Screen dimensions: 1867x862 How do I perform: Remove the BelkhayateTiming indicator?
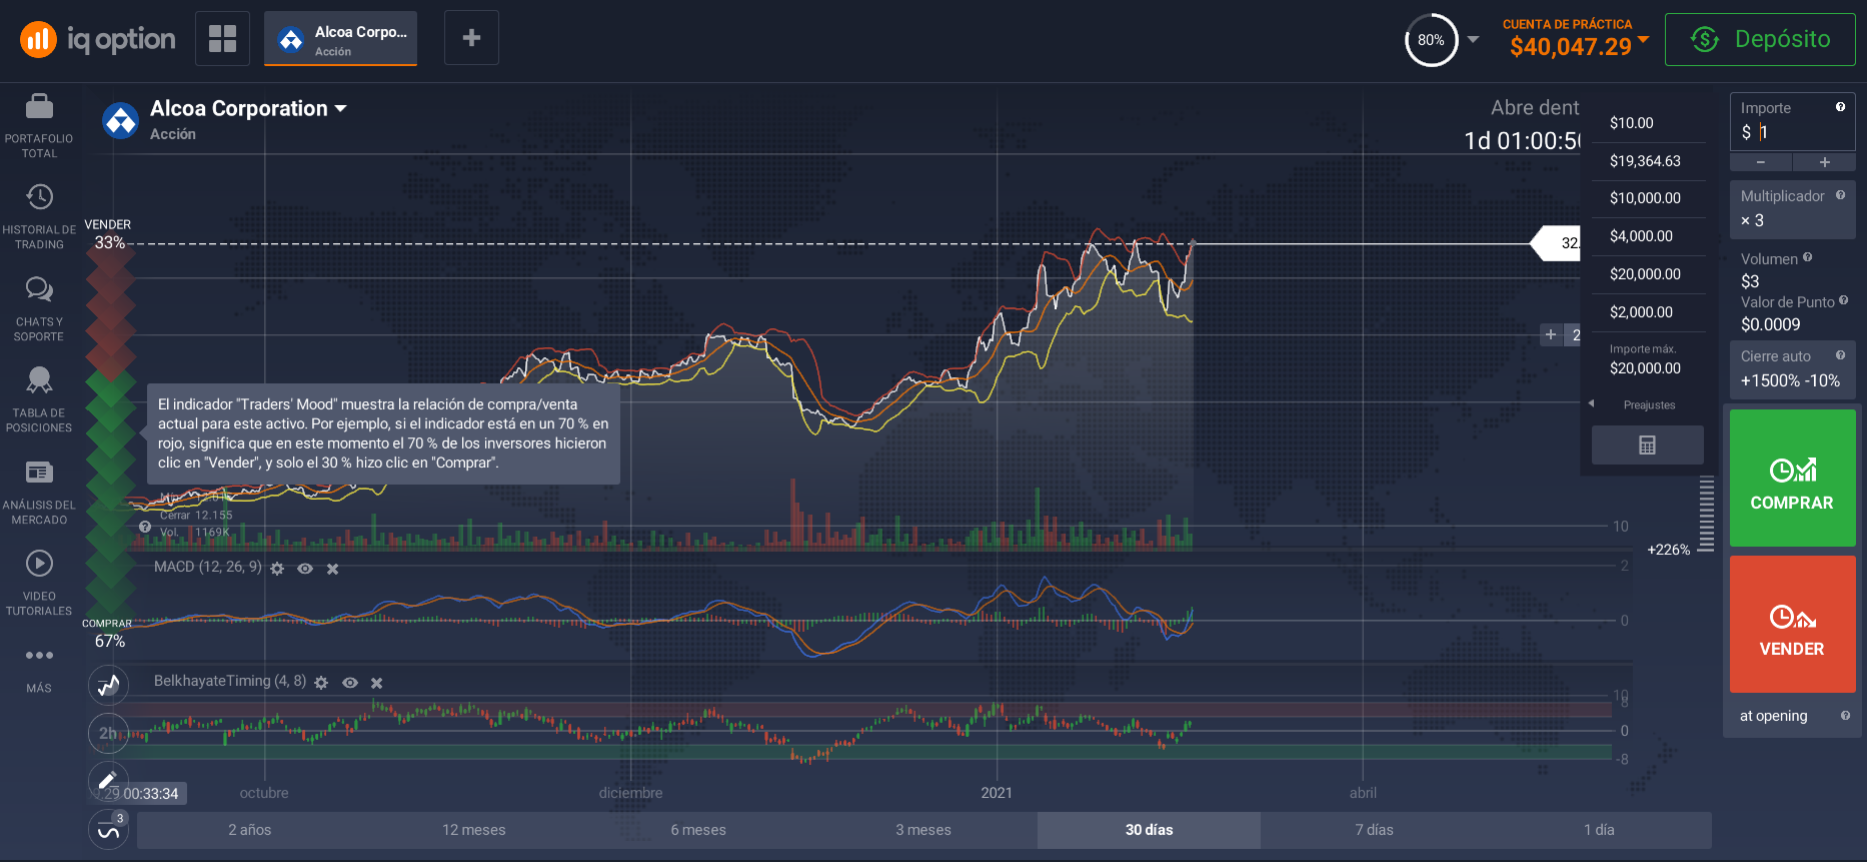[x=377, y=682]
